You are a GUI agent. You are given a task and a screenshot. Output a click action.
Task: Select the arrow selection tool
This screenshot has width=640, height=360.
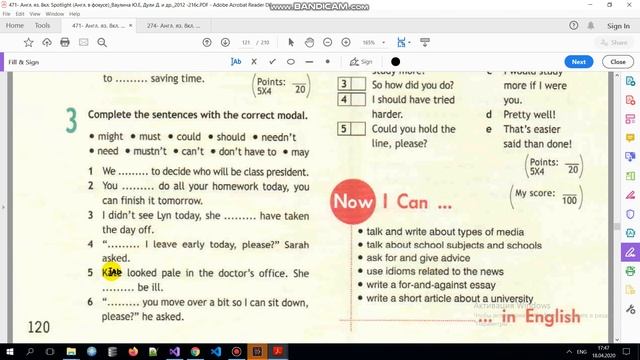[x=291, y=42]
